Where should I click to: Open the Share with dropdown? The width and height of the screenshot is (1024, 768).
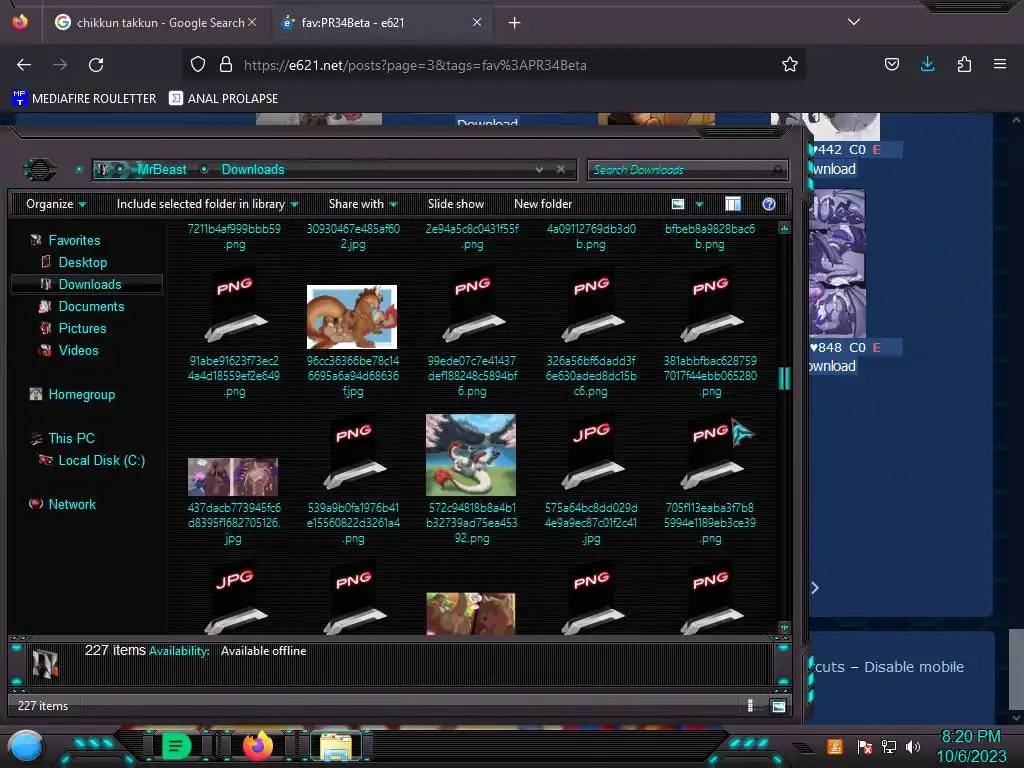(x=362, y=204)
